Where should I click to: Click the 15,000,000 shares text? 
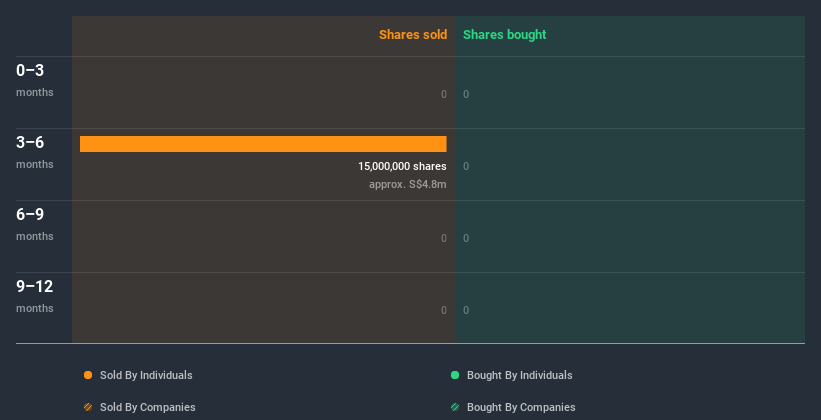[402, 166]
